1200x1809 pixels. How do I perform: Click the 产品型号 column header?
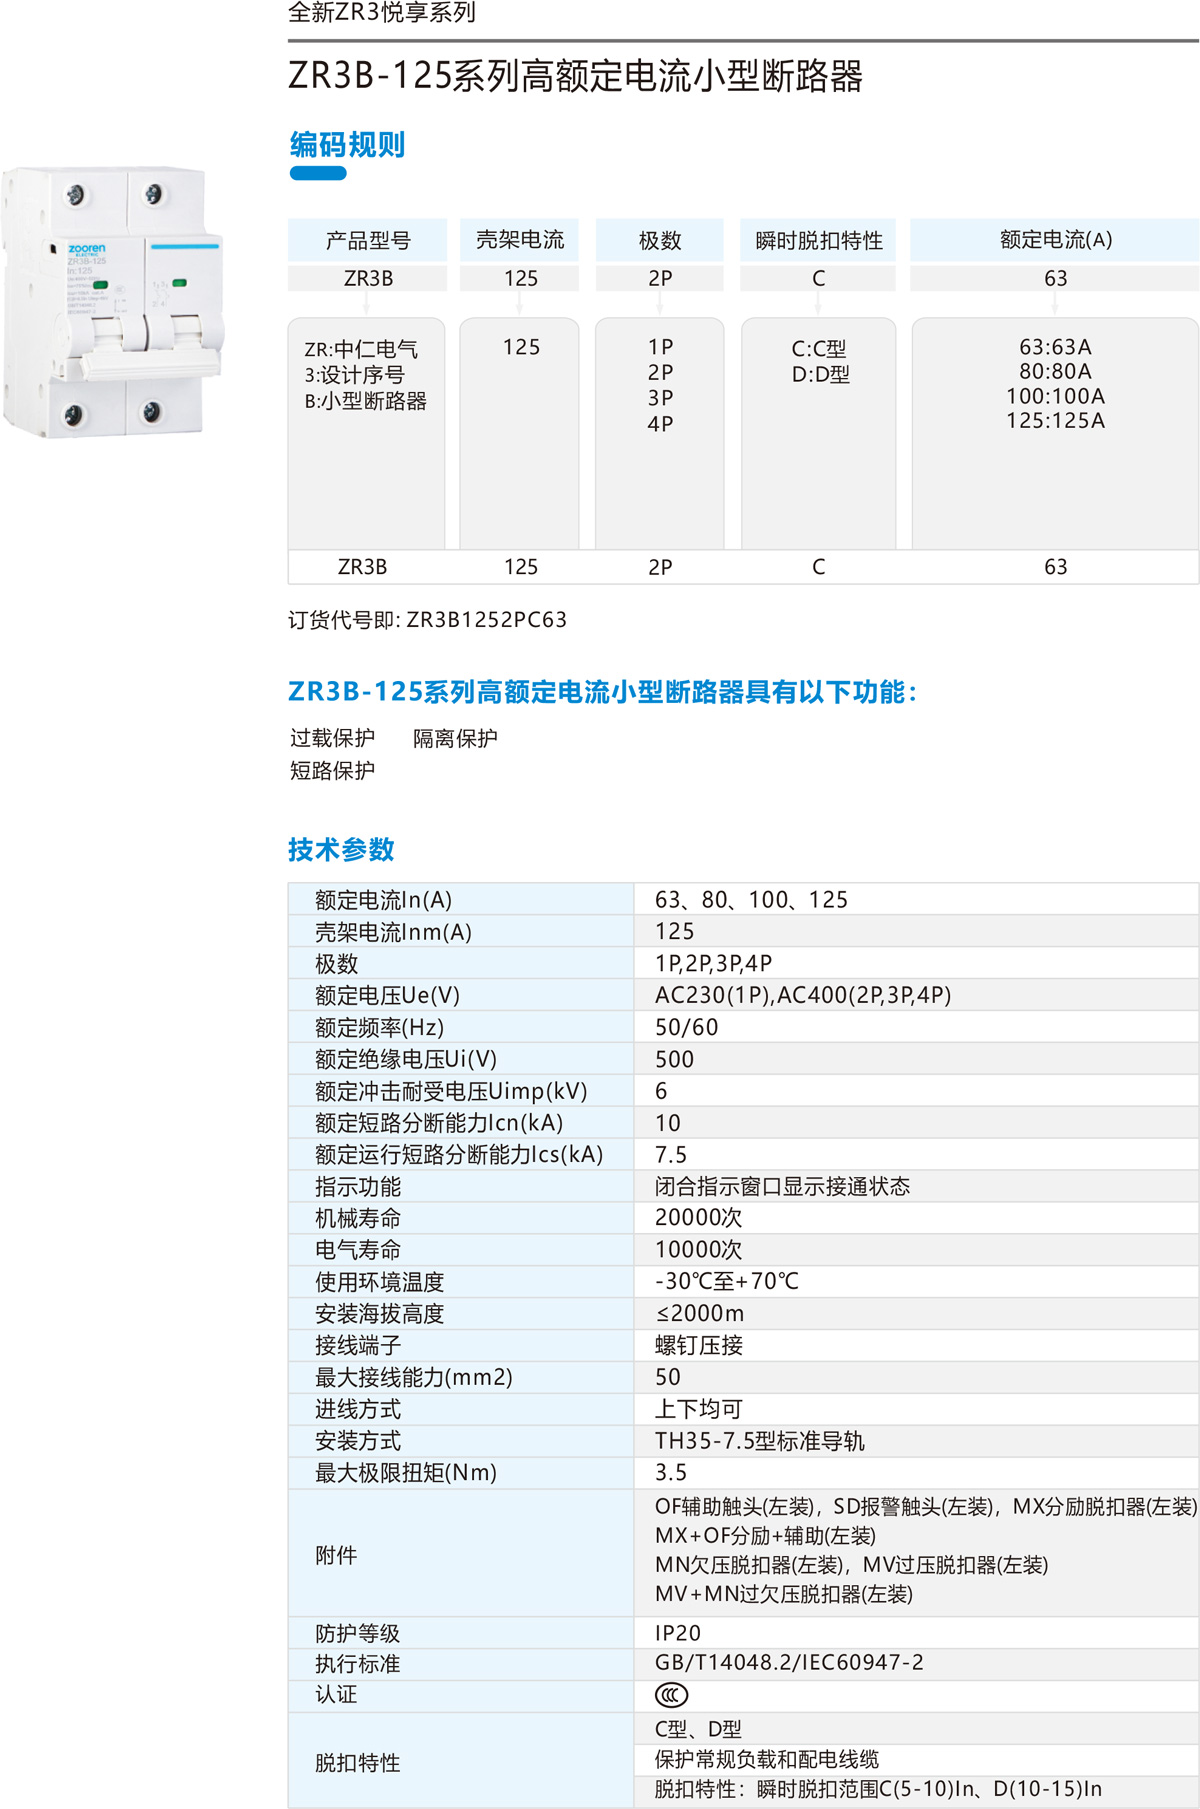point(367,241)
